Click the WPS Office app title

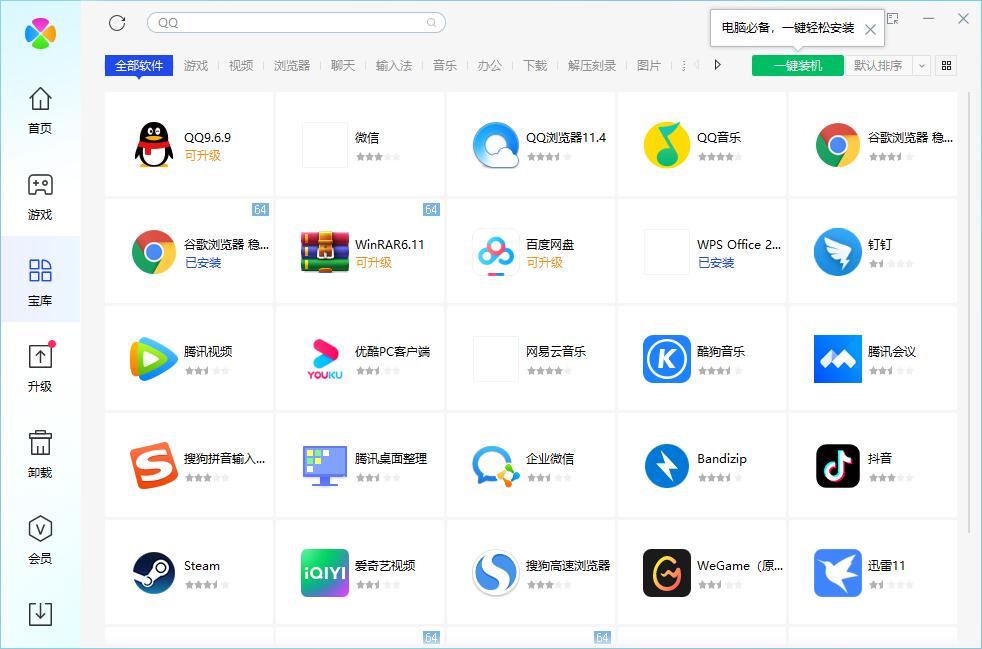[x=739, y=244]
